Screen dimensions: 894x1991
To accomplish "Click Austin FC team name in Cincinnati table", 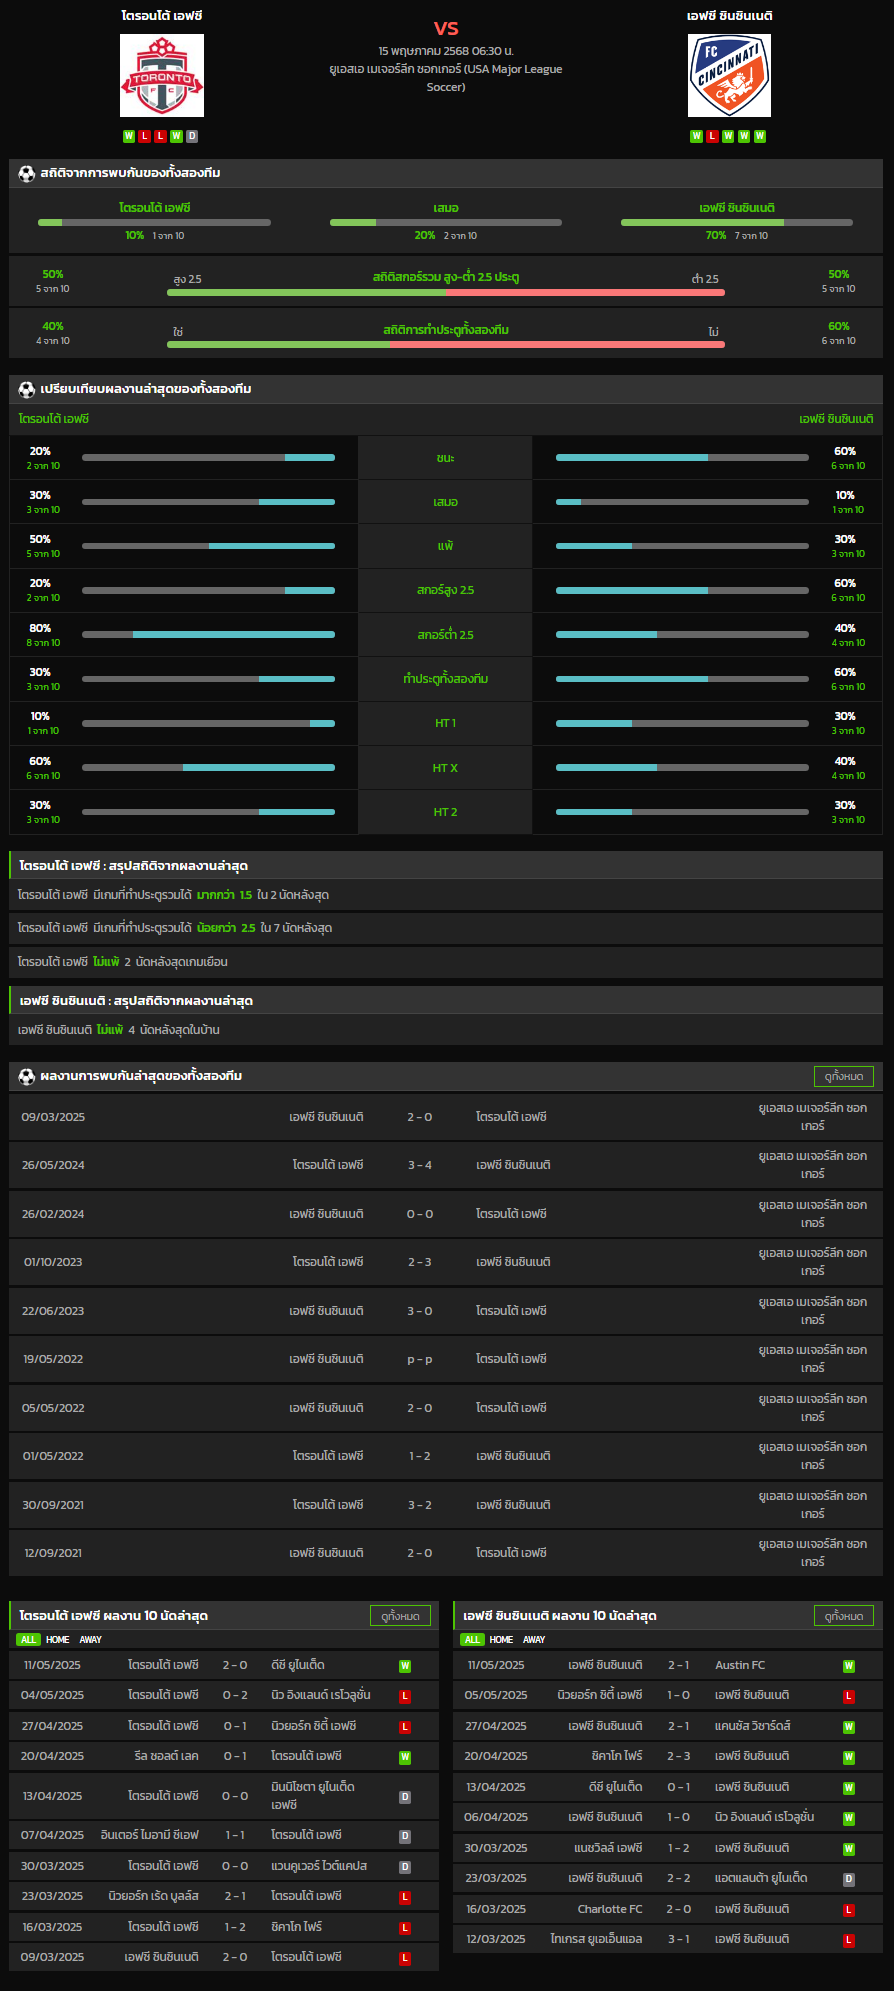I will click(740, 1665).
